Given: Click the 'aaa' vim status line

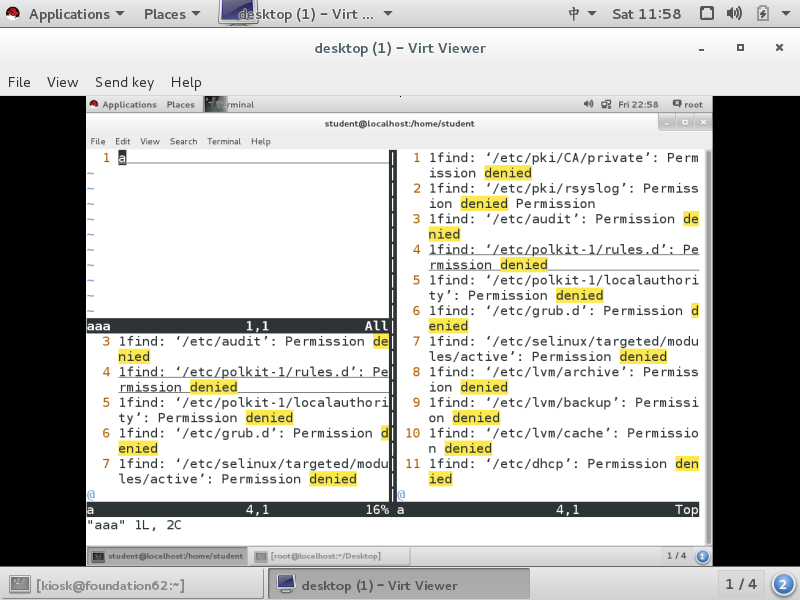Looking at the screenshot, I should click(238, 326).
